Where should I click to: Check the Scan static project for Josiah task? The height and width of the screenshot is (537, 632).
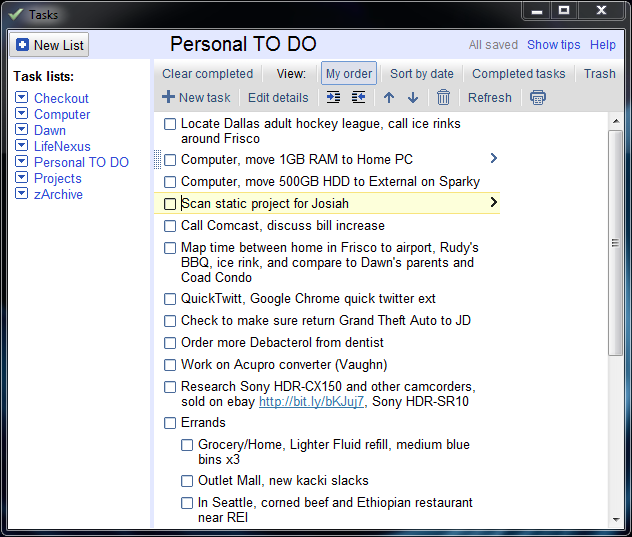[x=170, y=204]
